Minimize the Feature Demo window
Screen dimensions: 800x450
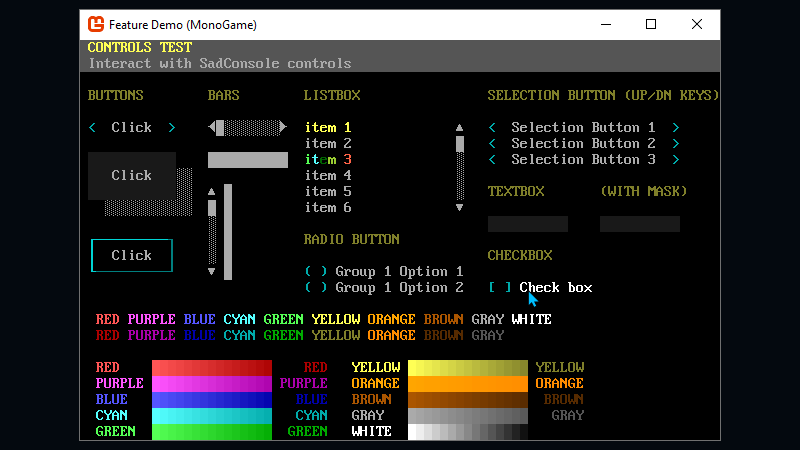point(606,24)
